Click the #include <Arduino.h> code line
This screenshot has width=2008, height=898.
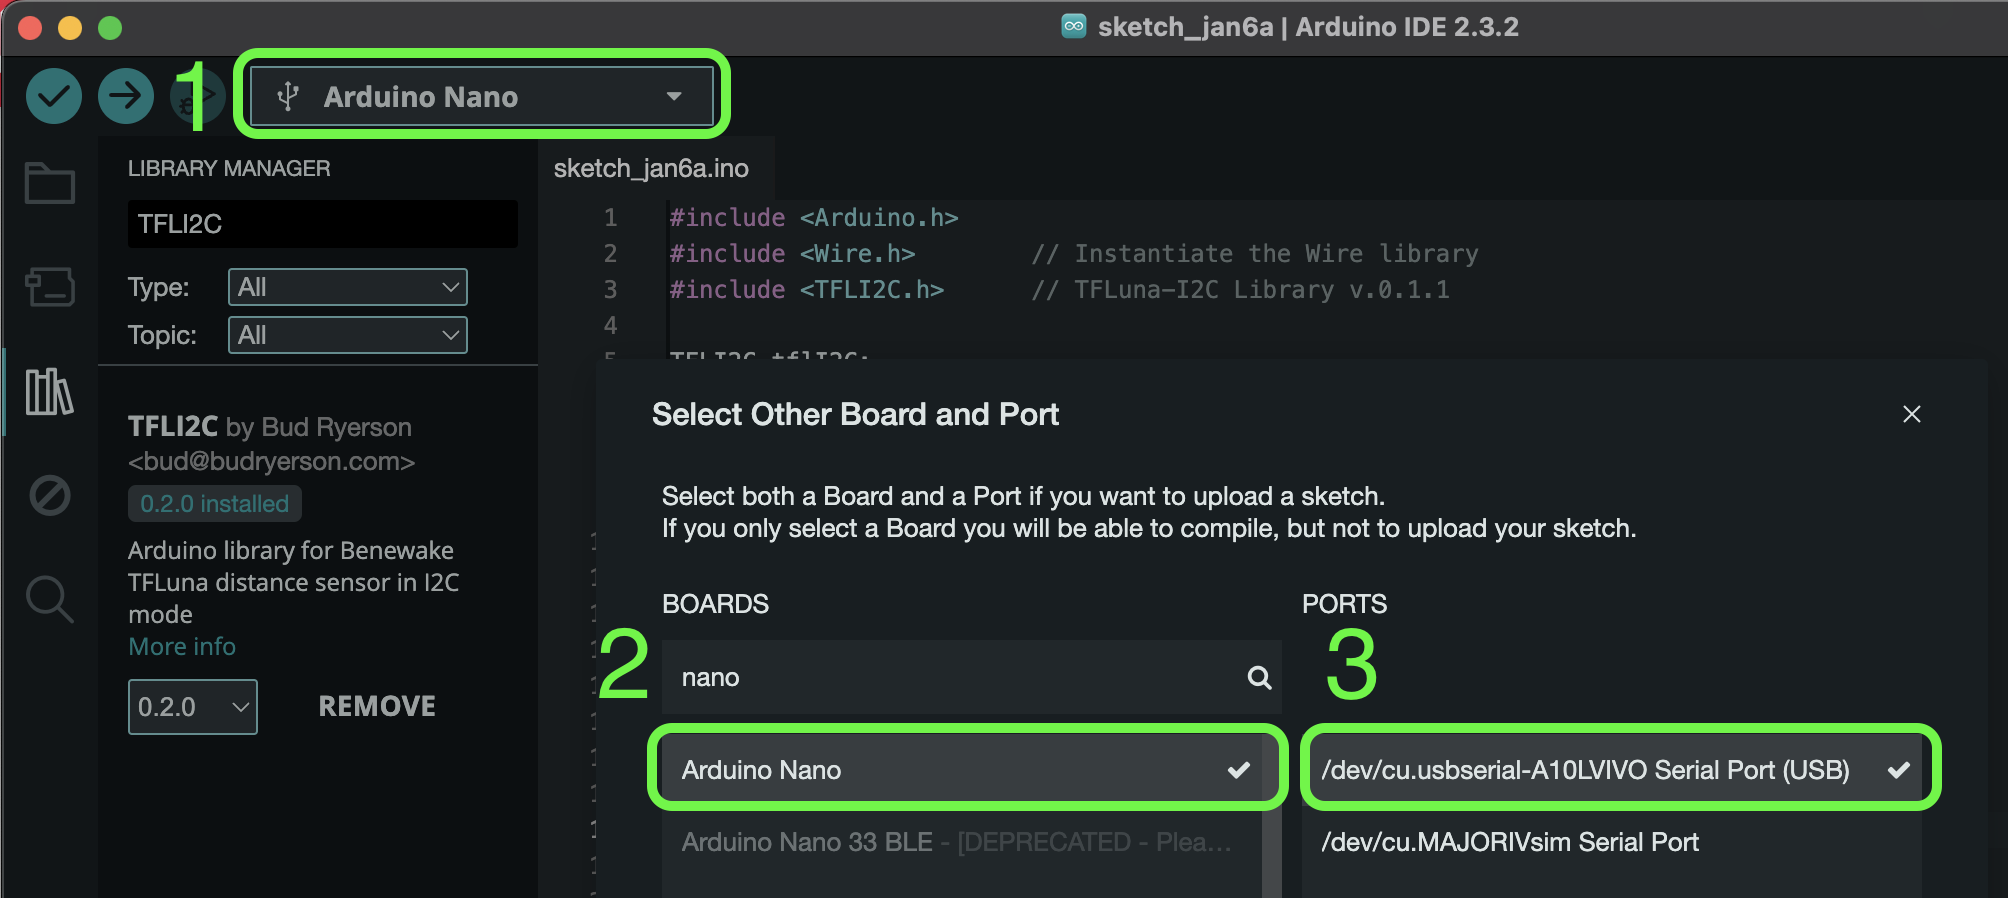pyautogui.click(x=813, y=218)
